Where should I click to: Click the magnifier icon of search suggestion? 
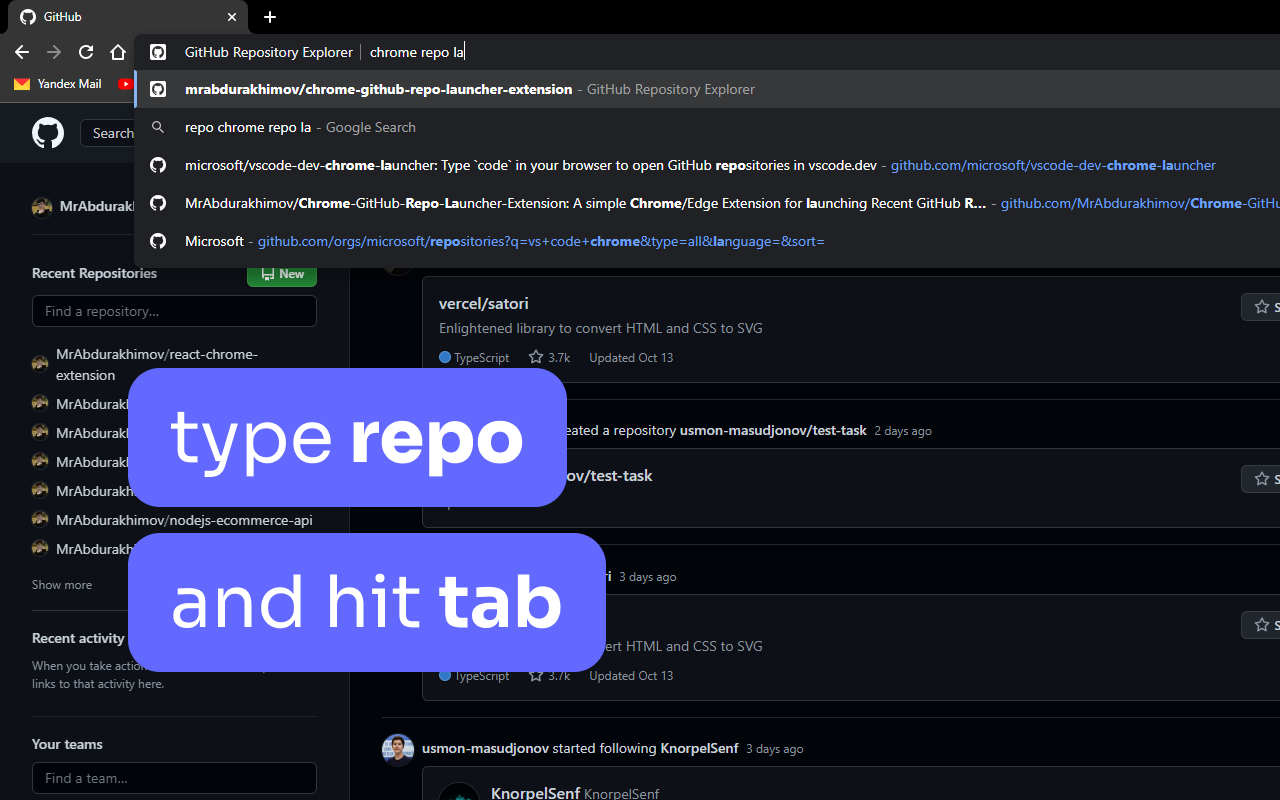(x=158, y=127)
